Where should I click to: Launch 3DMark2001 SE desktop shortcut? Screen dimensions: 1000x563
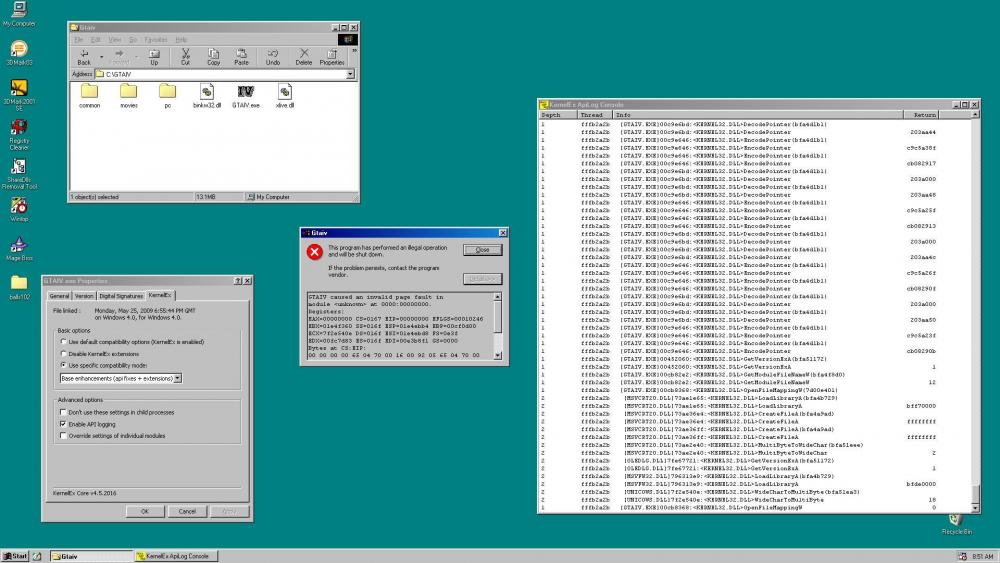pos(19,95)
